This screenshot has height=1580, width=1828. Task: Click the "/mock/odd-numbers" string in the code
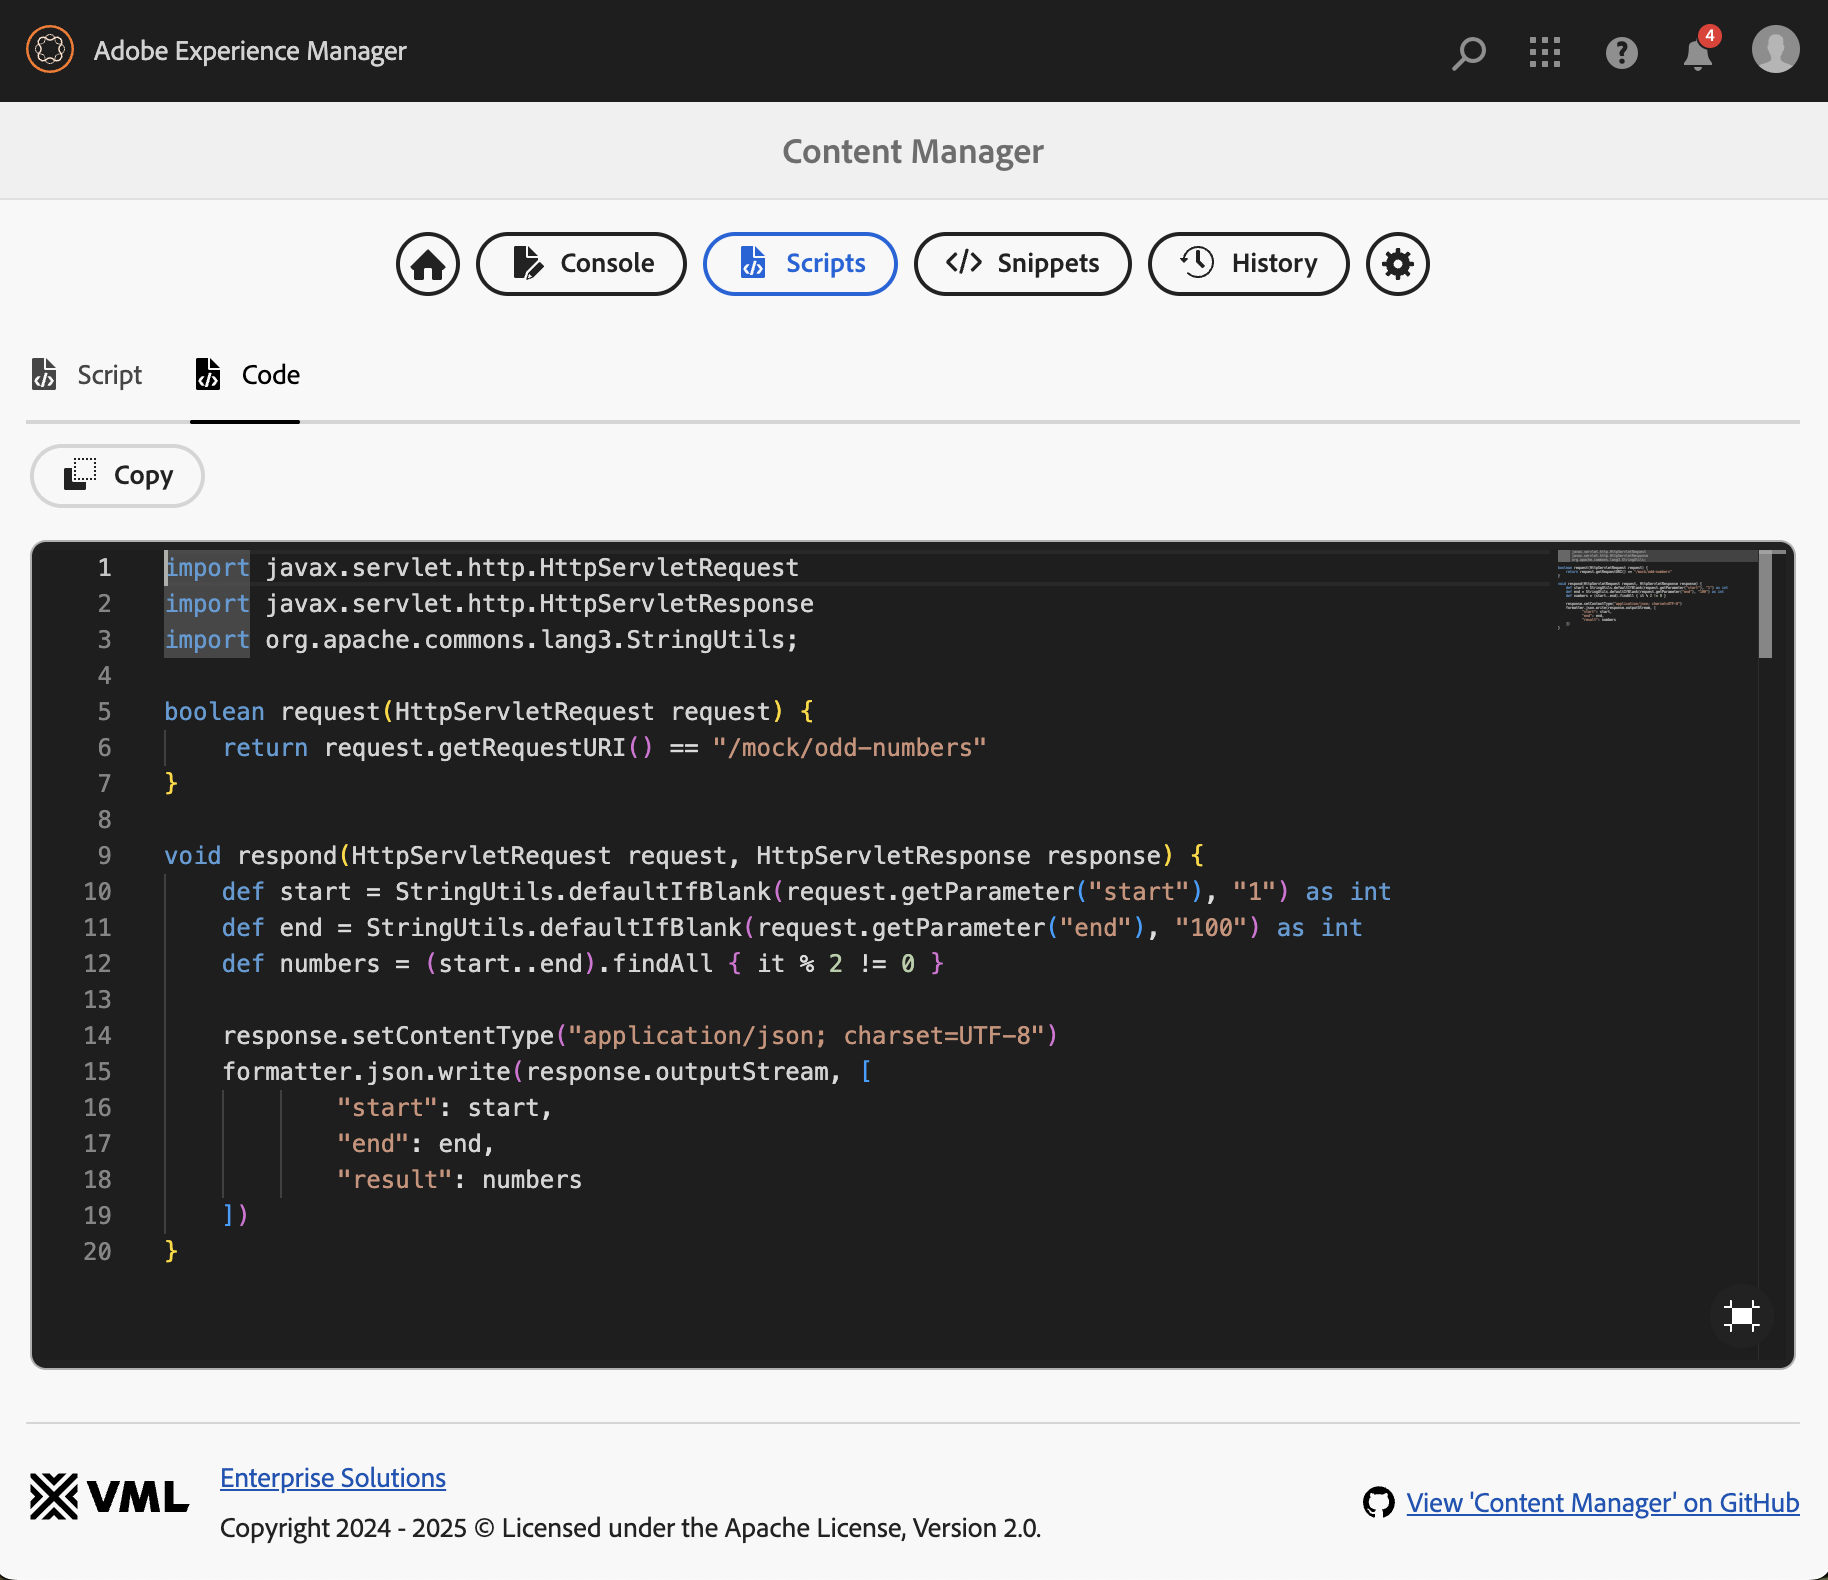(x=849, y=748)
